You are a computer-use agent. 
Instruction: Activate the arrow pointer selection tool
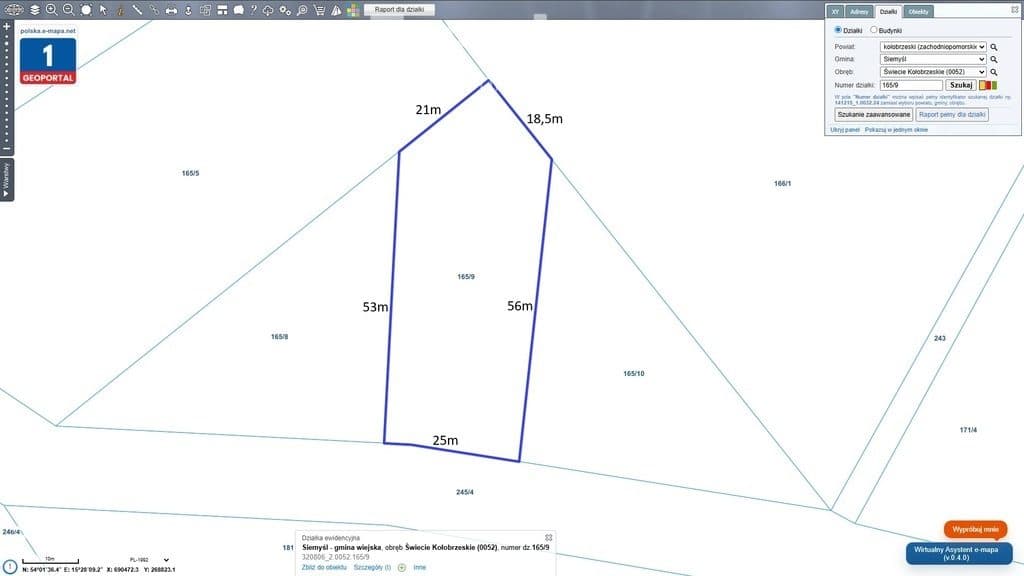tap(103, 10)
